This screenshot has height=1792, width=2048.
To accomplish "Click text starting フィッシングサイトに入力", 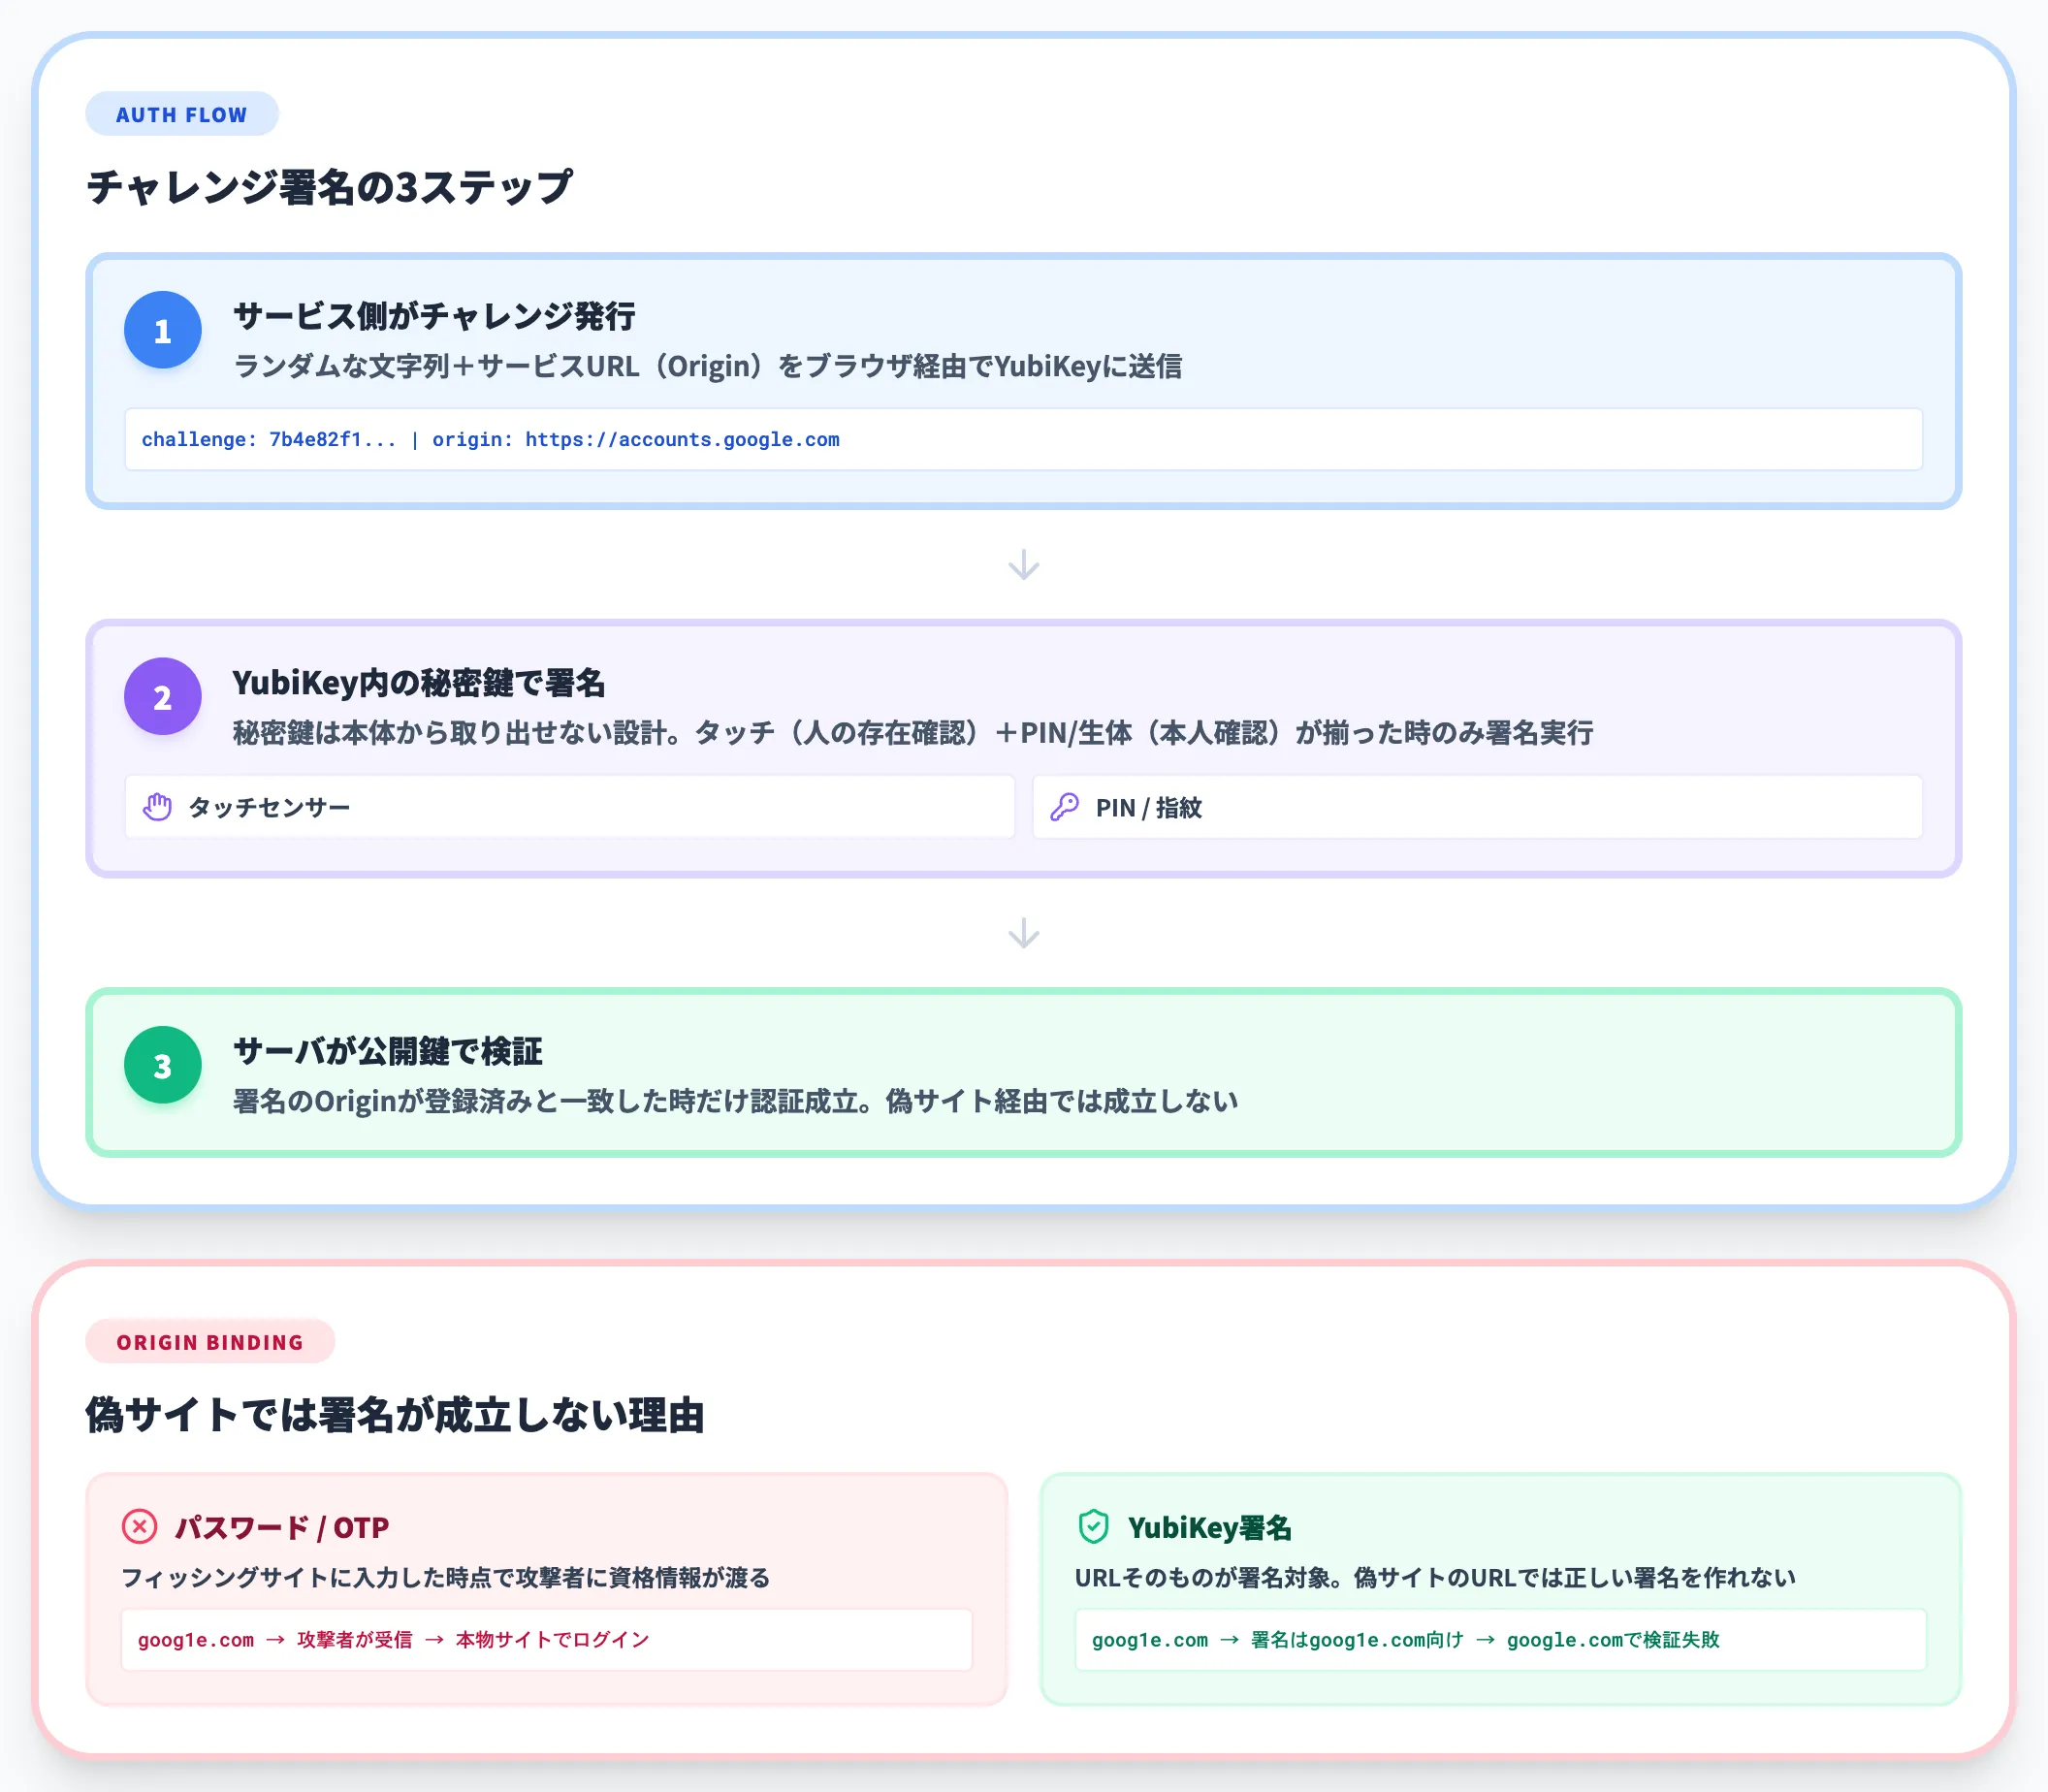I will pos(446,1577).
